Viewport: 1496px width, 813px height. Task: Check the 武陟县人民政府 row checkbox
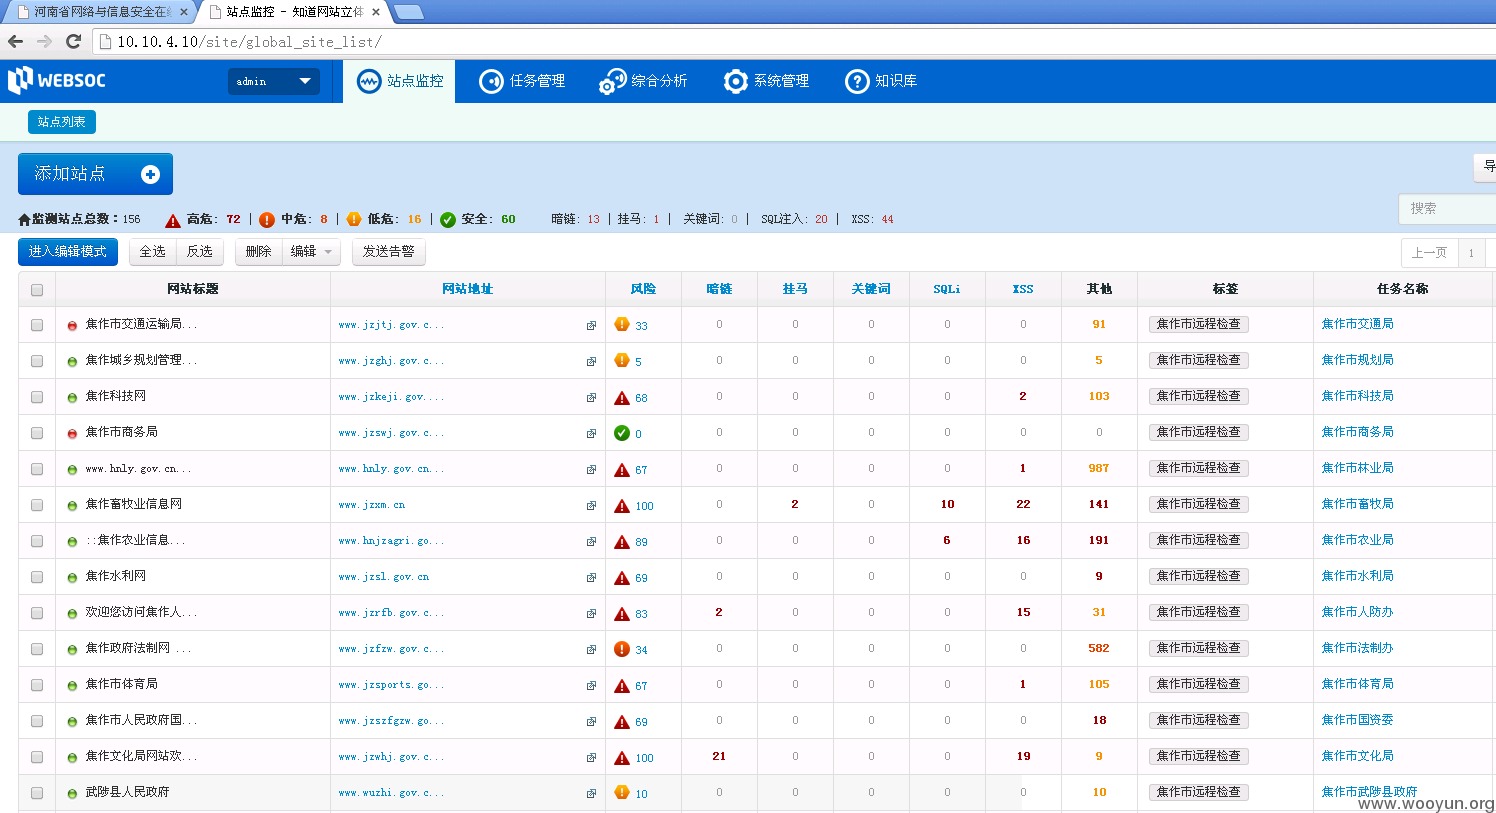pos(37,793)
